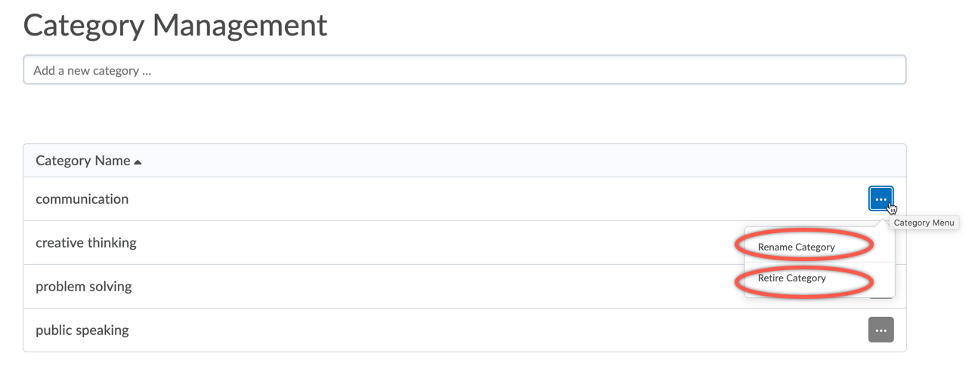Click the problem solving text label
This screenshot has width=977, height=379.
point(83,287)
